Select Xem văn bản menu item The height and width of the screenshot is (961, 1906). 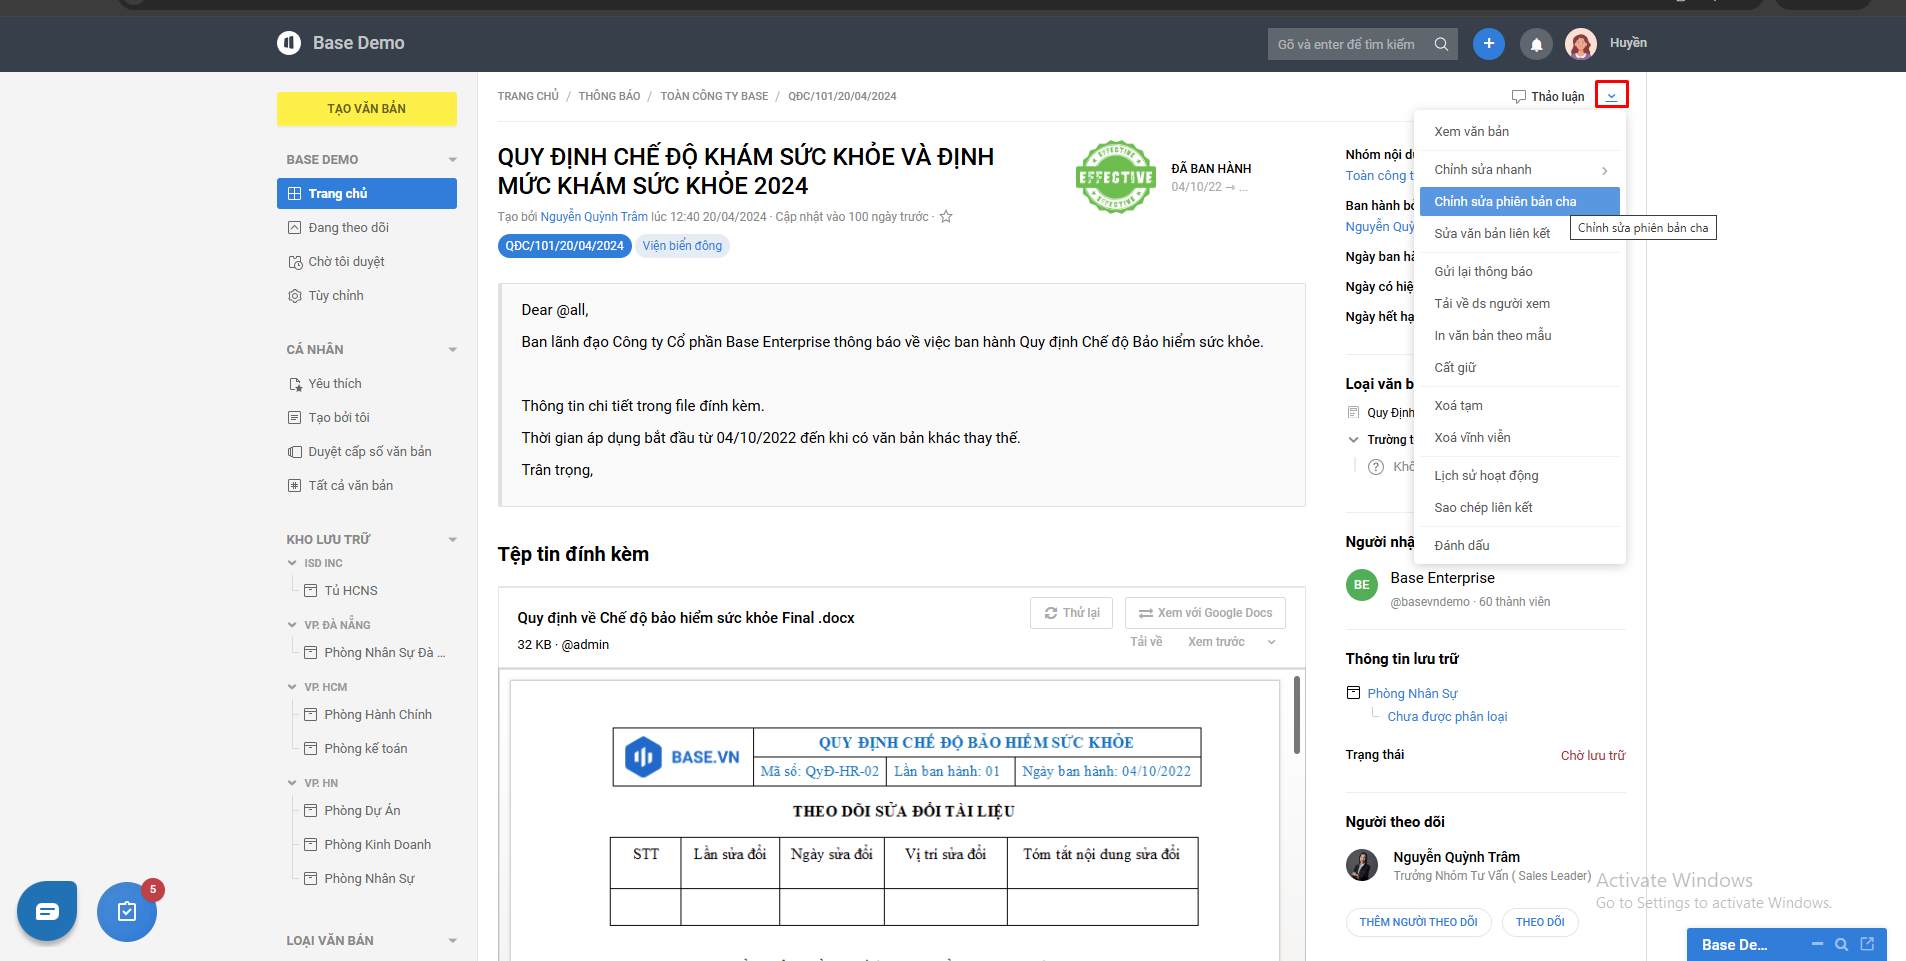(x=1520, y=132)
